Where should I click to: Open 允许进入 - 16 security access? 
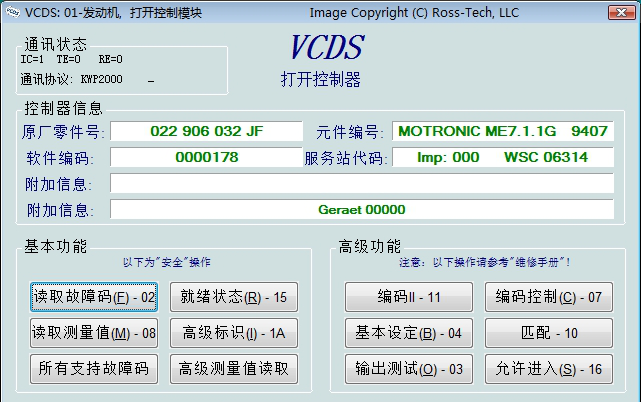(x=549, y=369)
